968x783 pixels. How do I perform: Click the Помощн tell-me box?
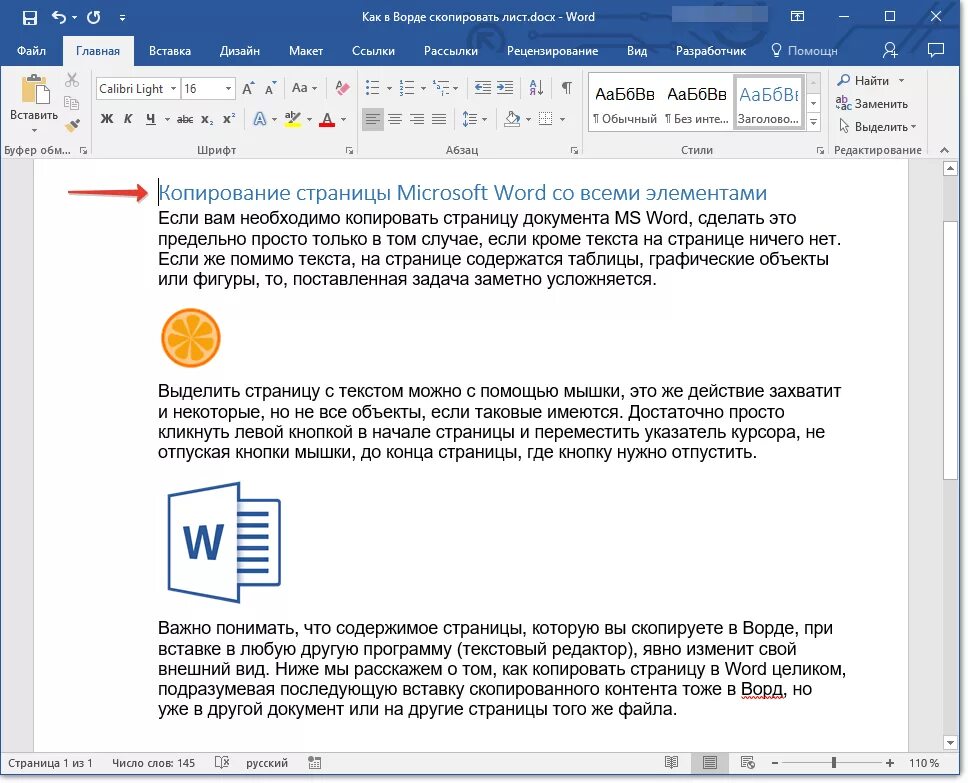(x=804, y=51)
